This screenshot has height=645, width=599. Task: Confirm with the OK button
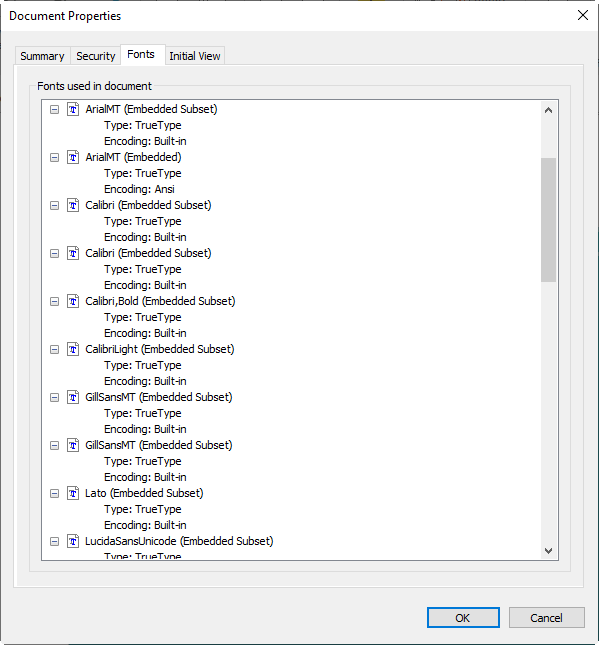point(463,618)
